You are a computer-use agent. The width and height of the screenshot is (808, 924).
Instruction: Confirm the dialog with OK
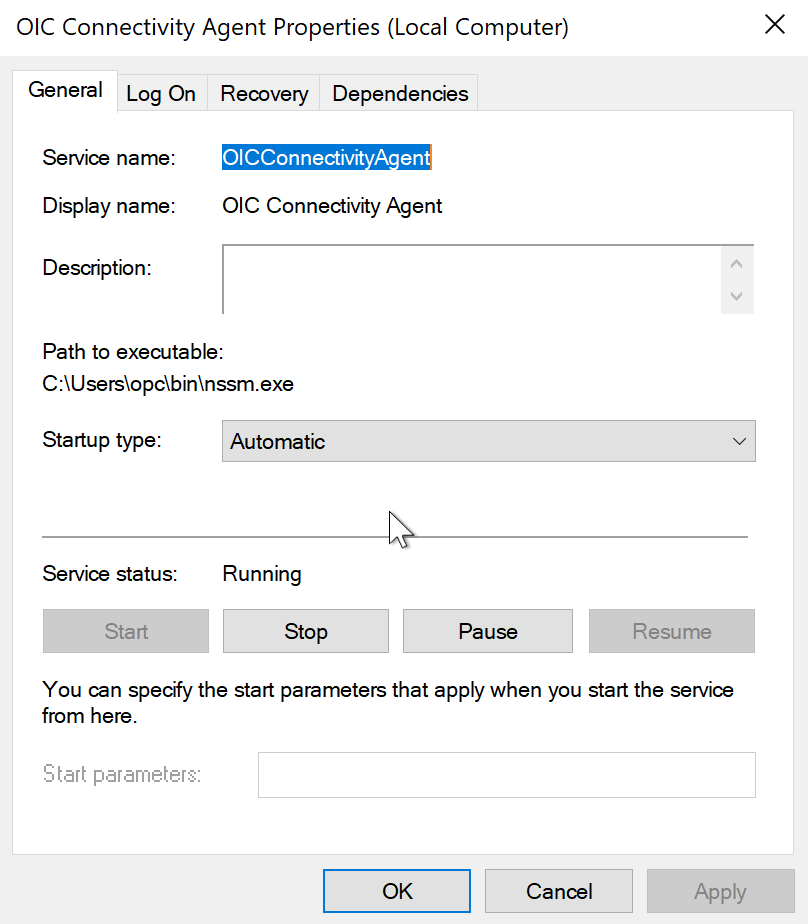click(397, 891)
